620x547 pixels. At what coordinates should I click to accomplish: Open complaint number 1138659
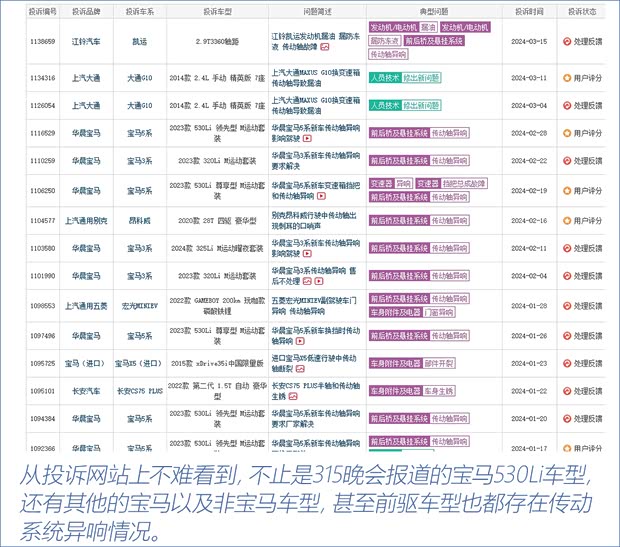[x=43, y=42]
